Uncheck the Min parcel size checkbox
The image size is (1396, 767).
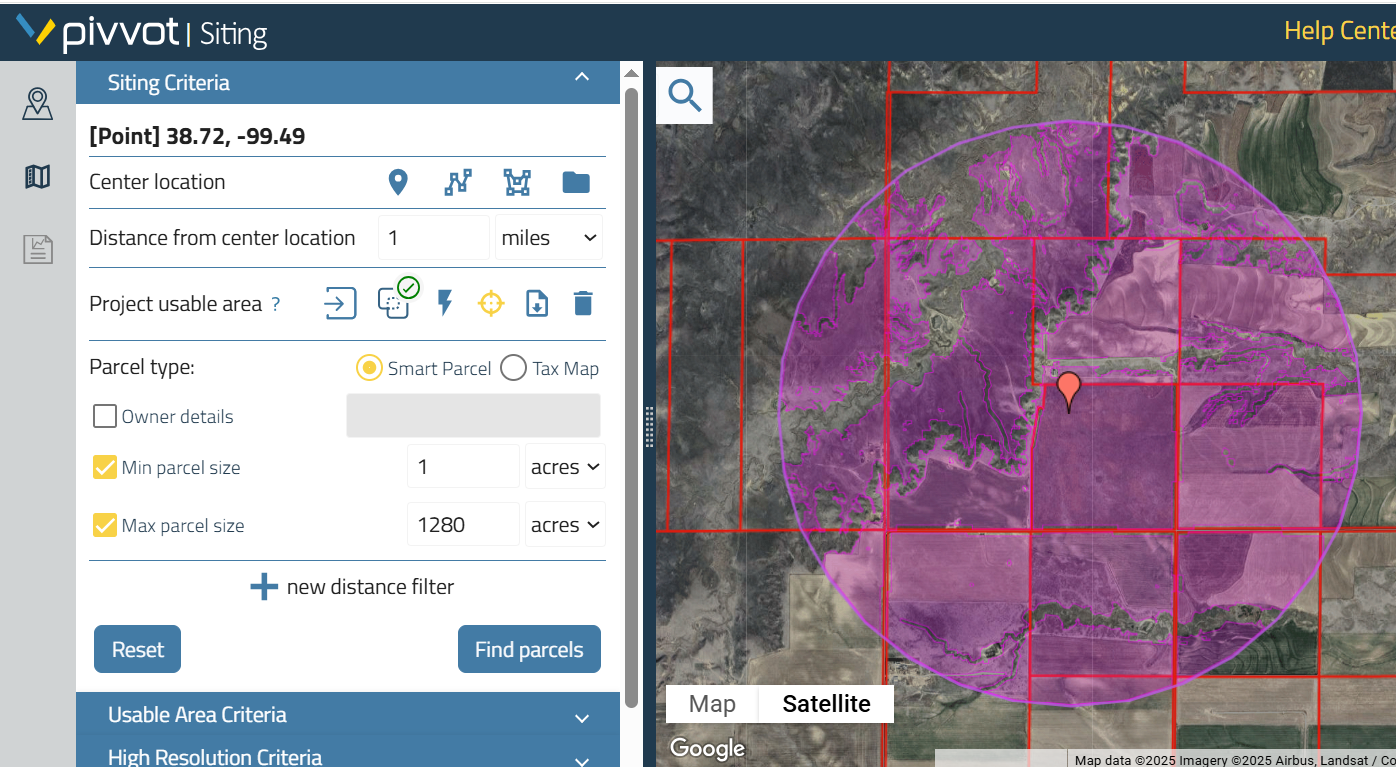[105, 467]
